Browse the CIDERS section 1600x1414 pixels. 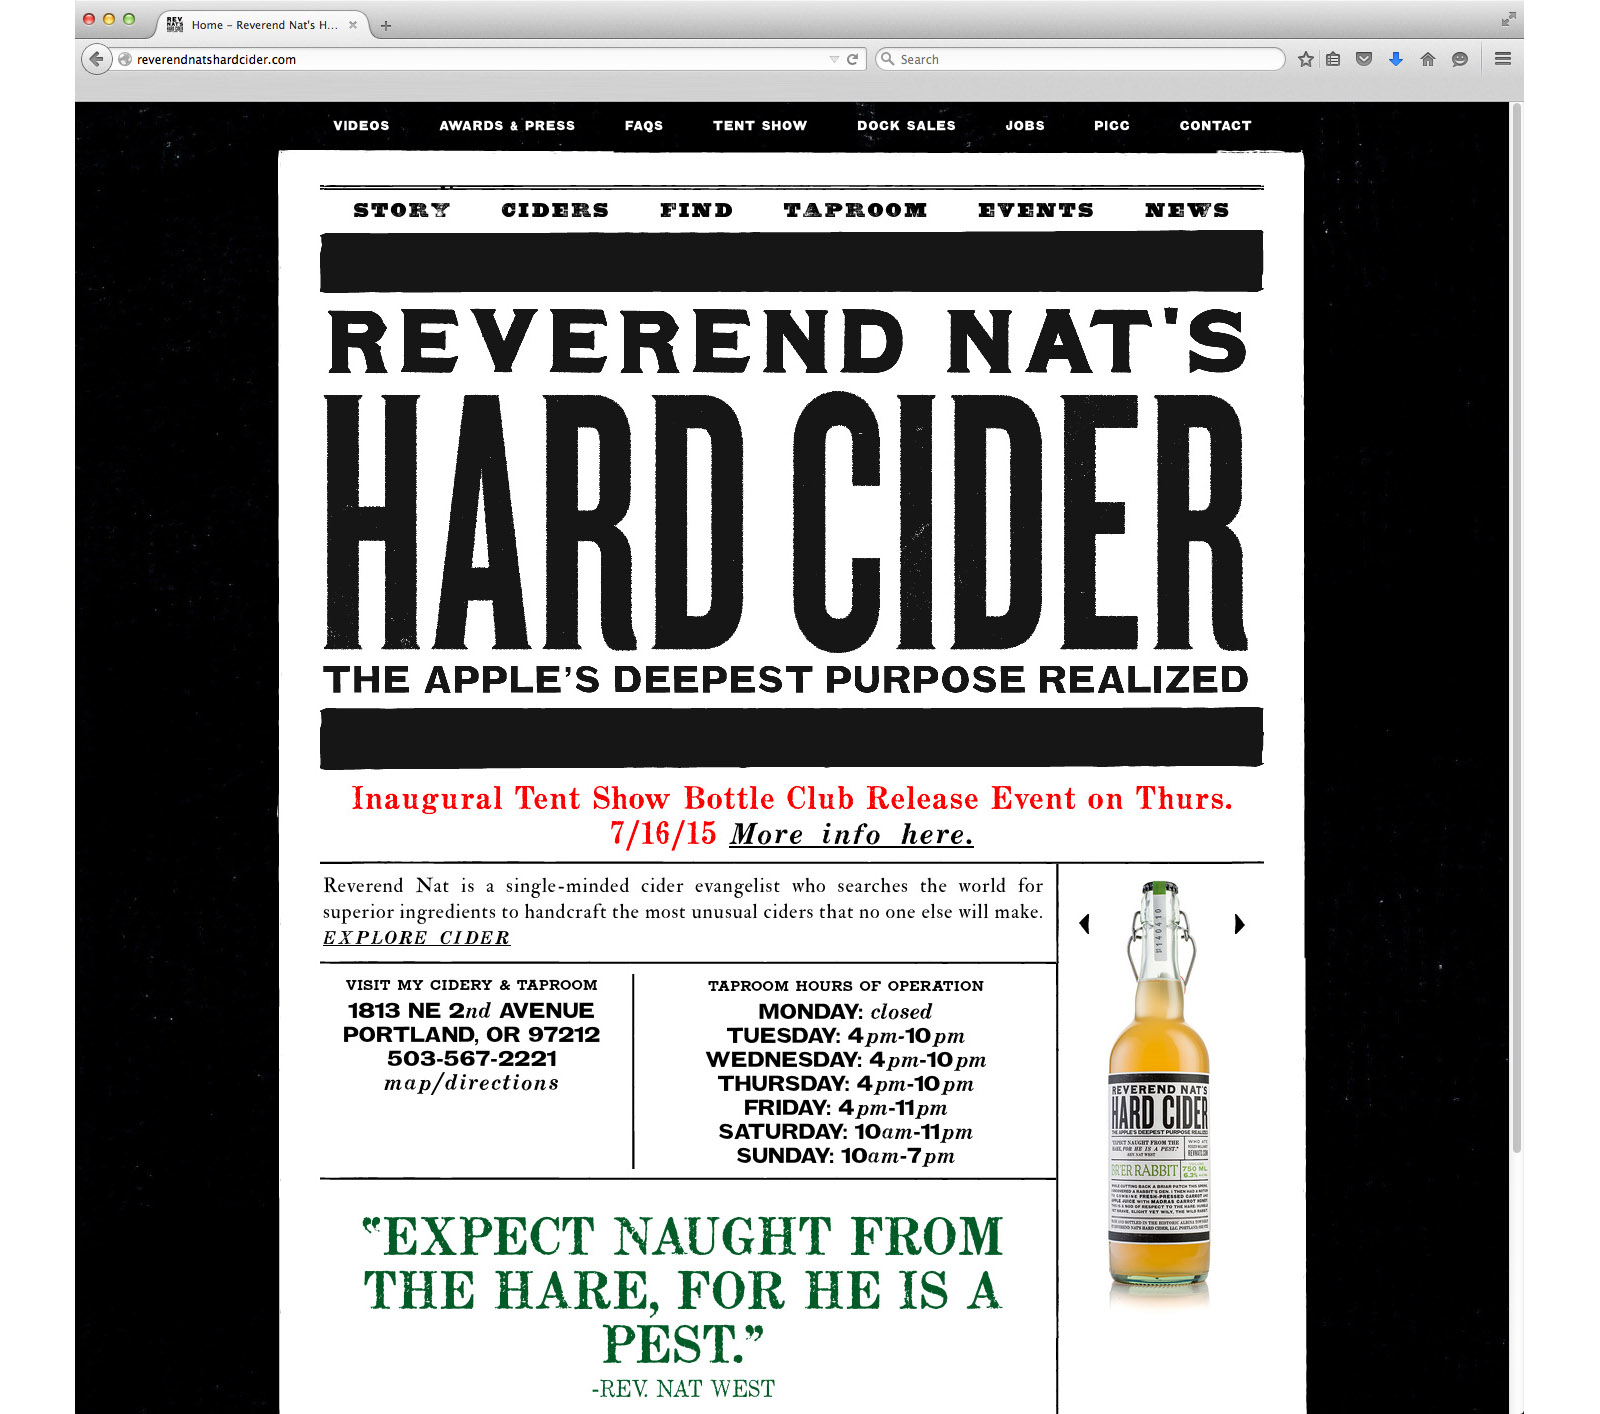[555, 210]
